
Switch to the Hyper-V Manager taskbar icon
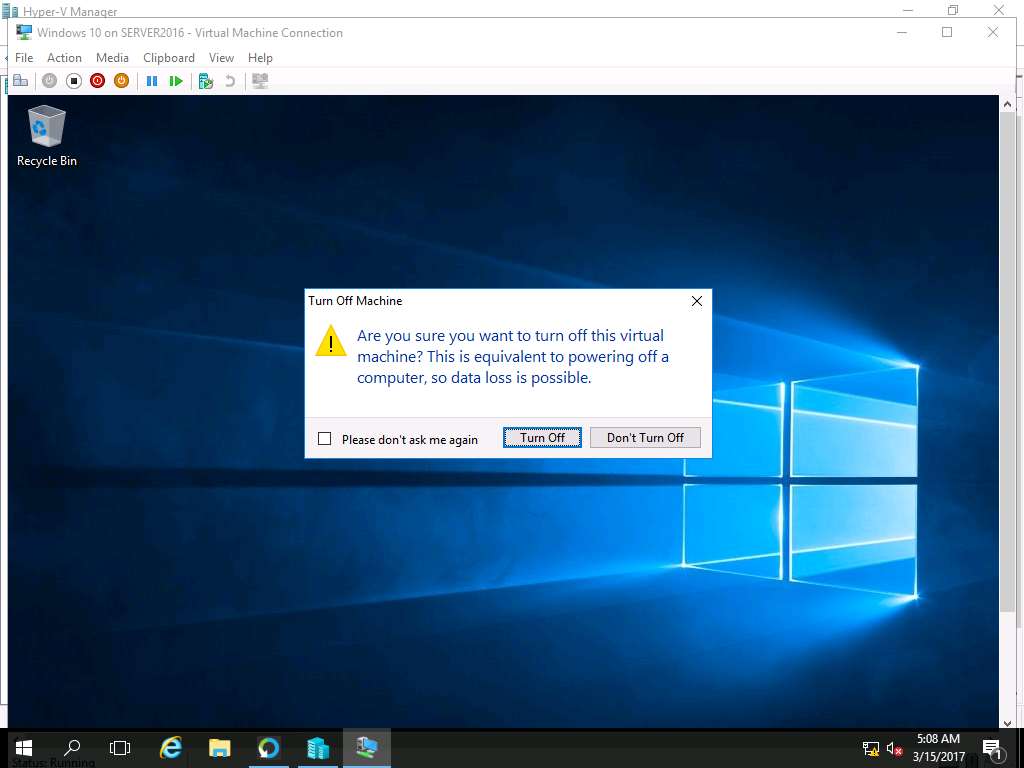tap(317, 748)
